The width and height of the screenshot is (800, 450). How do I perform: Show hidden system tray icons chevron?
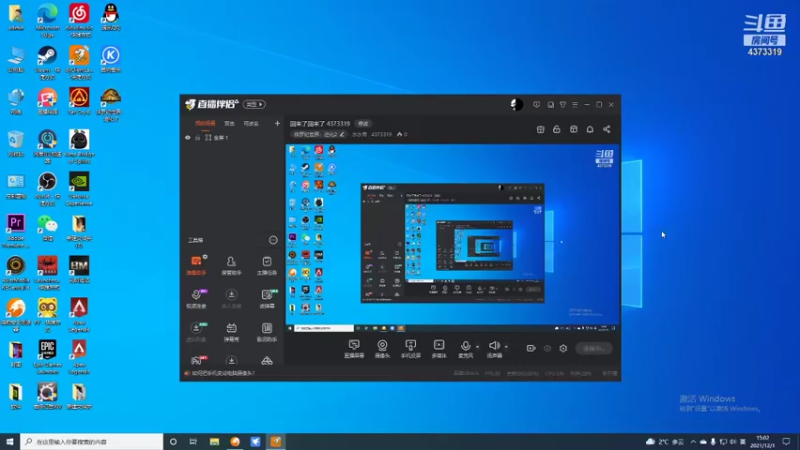[693, 442]
